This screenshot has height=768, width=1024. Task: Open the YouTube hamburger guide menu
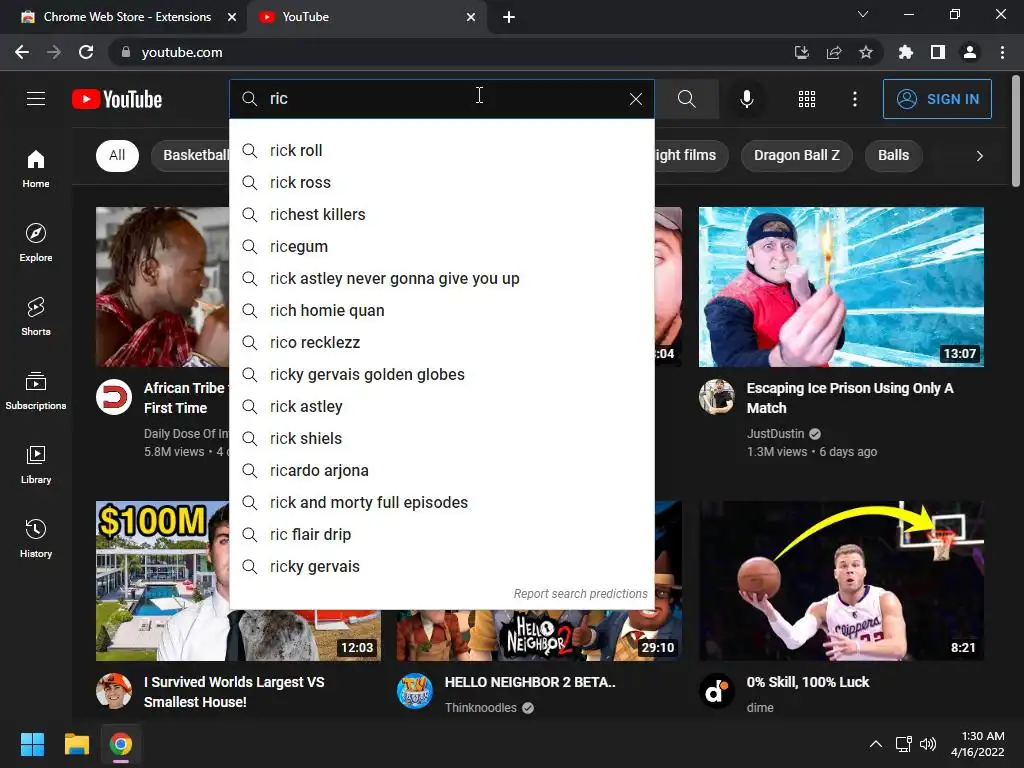click(36, 99)
